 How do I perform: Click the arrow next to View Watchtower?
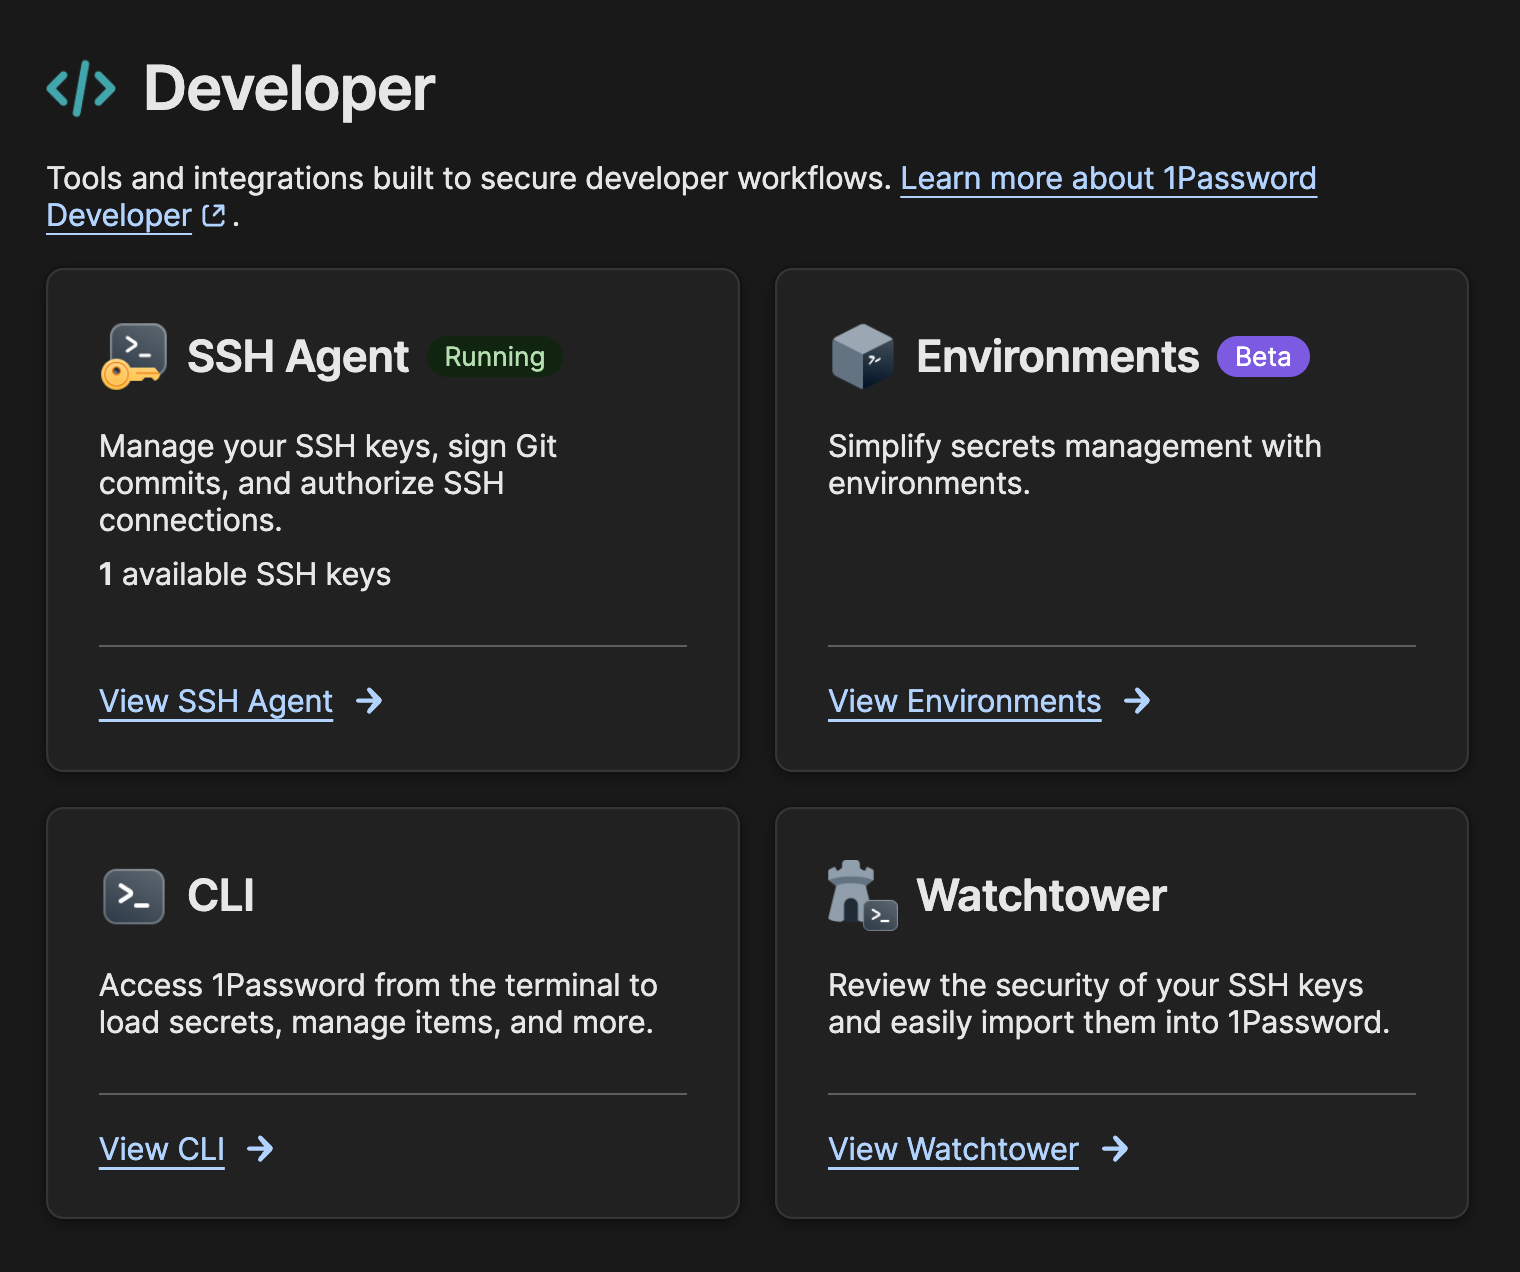coord(1115,1149)
